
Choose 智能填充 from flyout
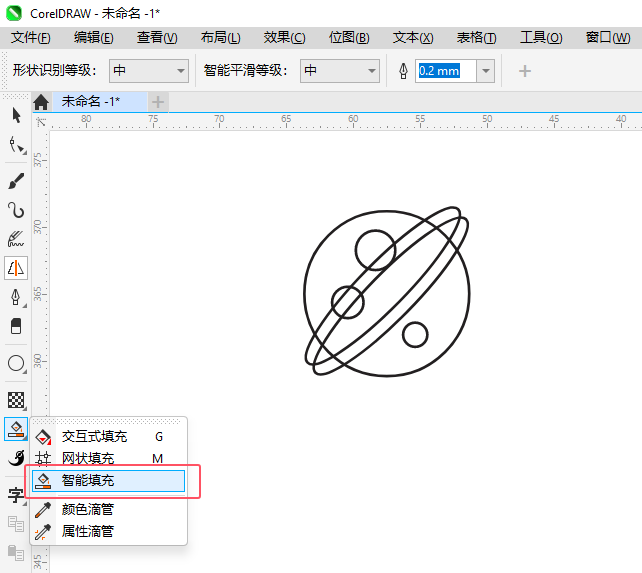(109, 481)
